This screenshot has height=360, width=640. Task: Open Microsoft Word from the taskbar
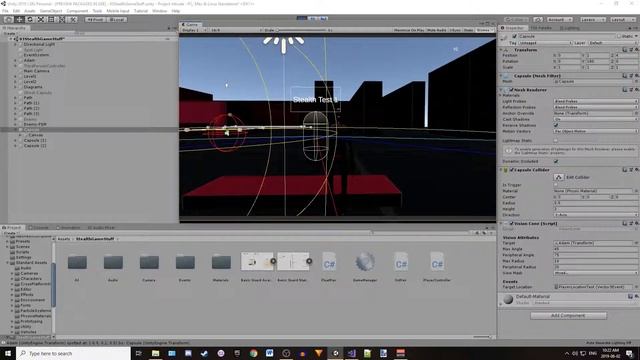(269, 353)
